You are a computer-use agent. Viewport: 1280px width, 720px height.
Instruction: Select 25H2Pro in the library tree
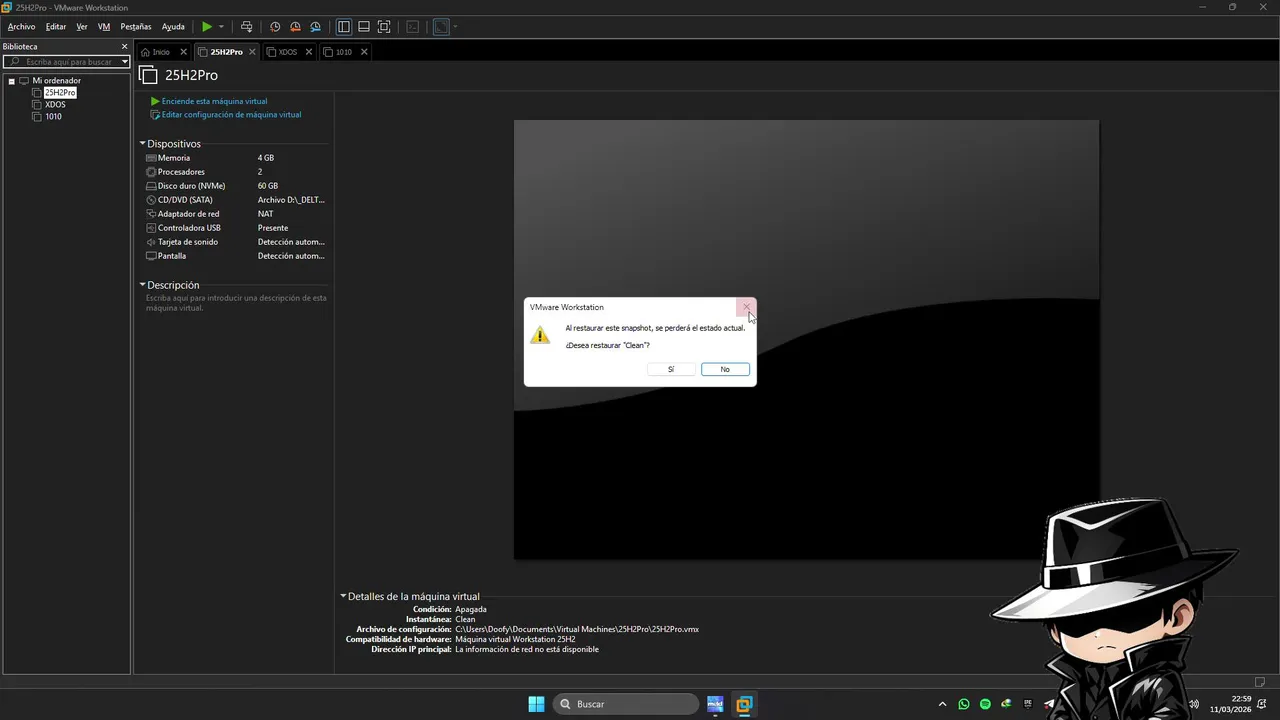60,93
